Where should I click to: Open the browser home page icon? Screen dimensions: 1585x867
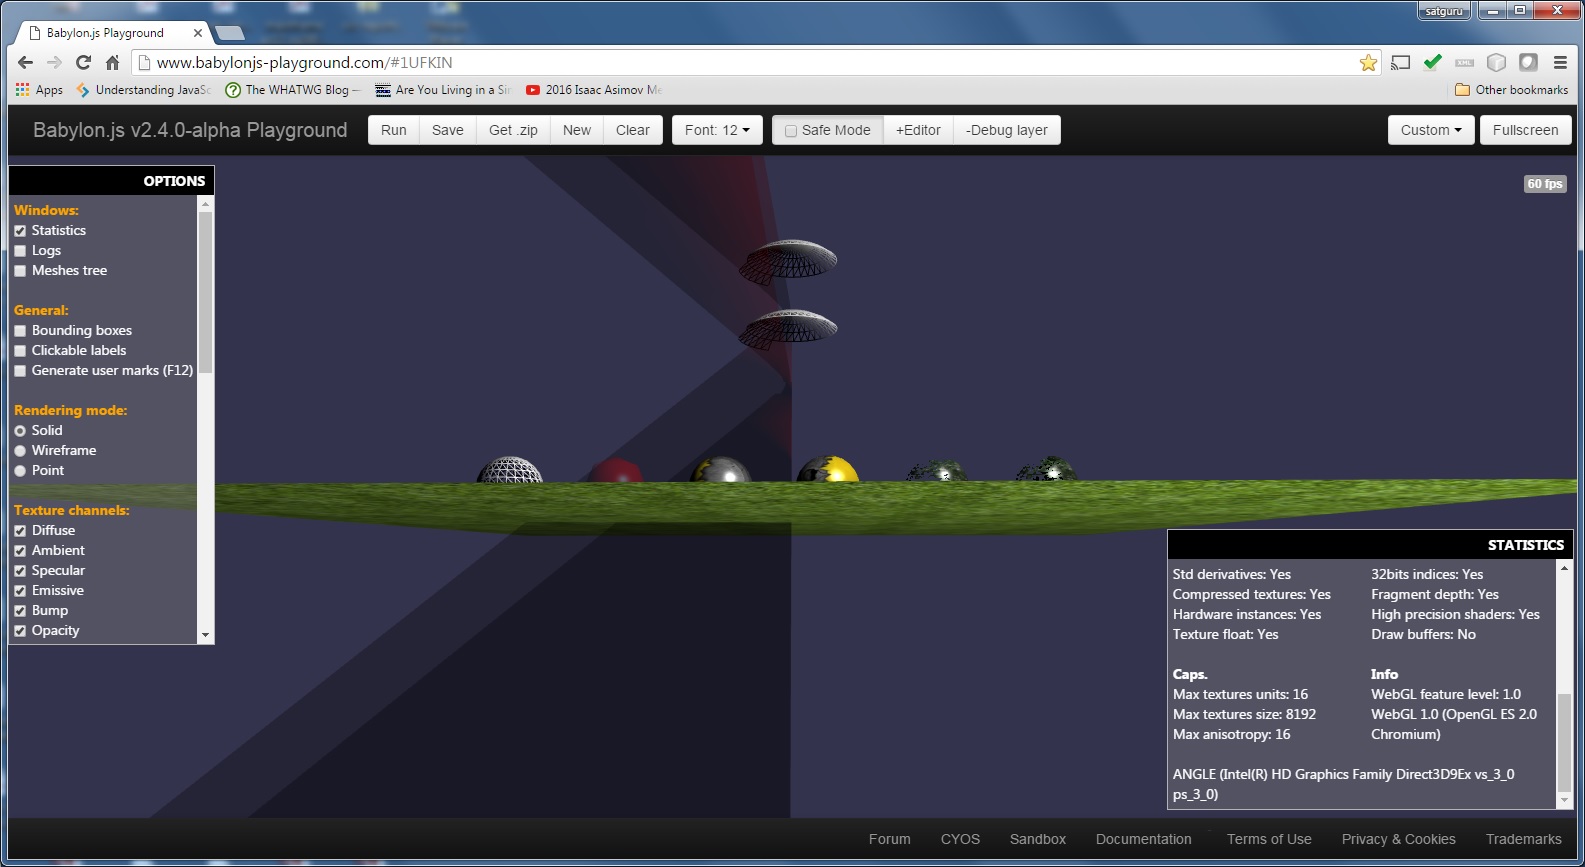[113, 62]
